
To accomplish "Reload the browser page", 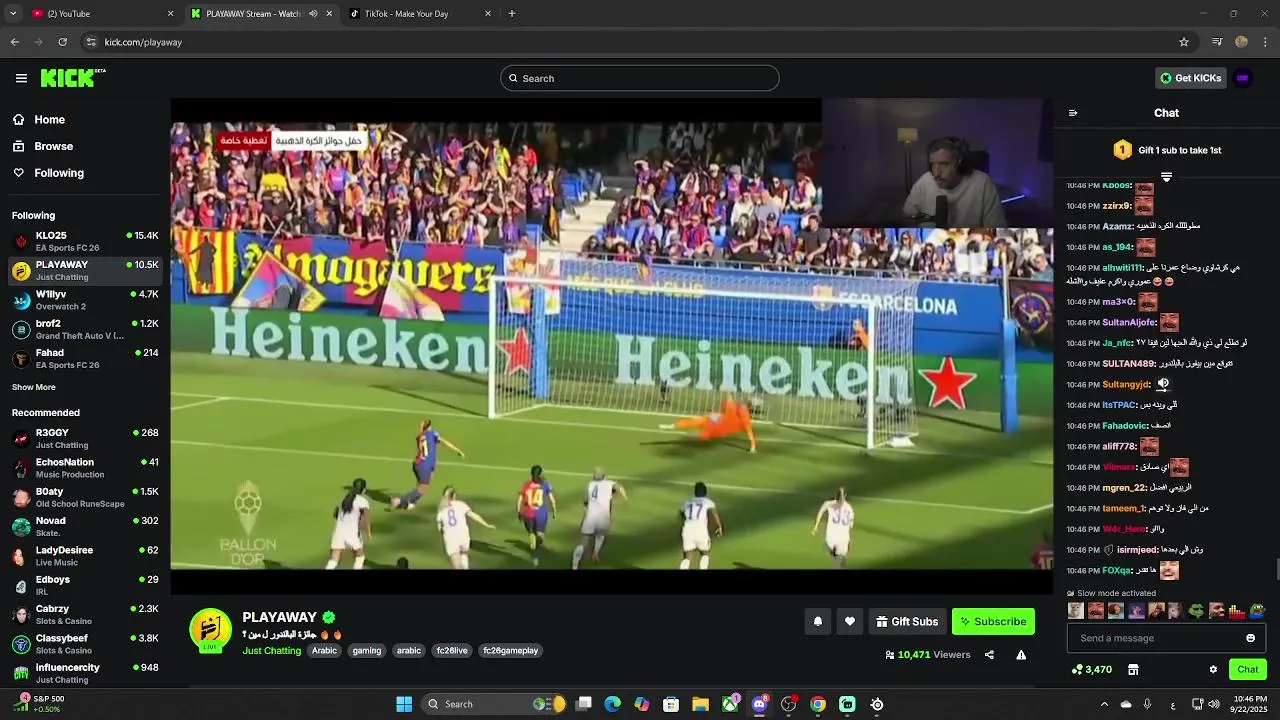I will 62,42.
